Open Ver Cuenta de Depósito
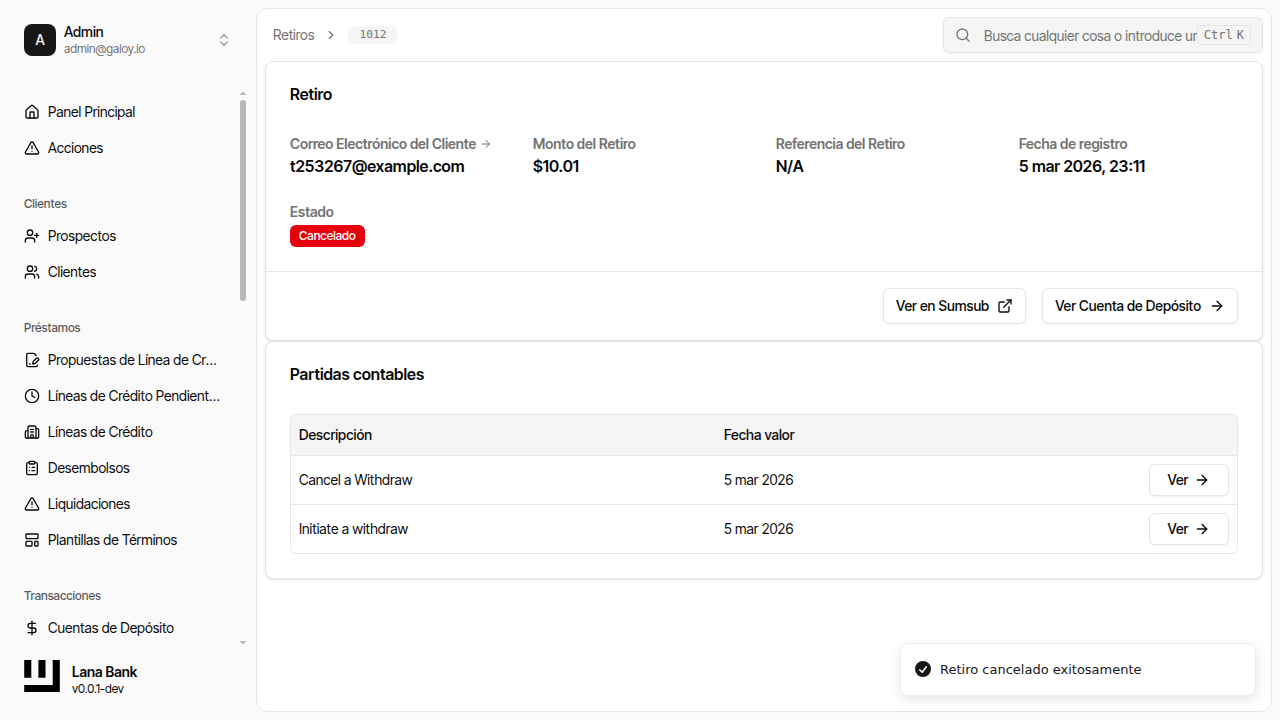 pyautogui.click(x=1139, y=306)
